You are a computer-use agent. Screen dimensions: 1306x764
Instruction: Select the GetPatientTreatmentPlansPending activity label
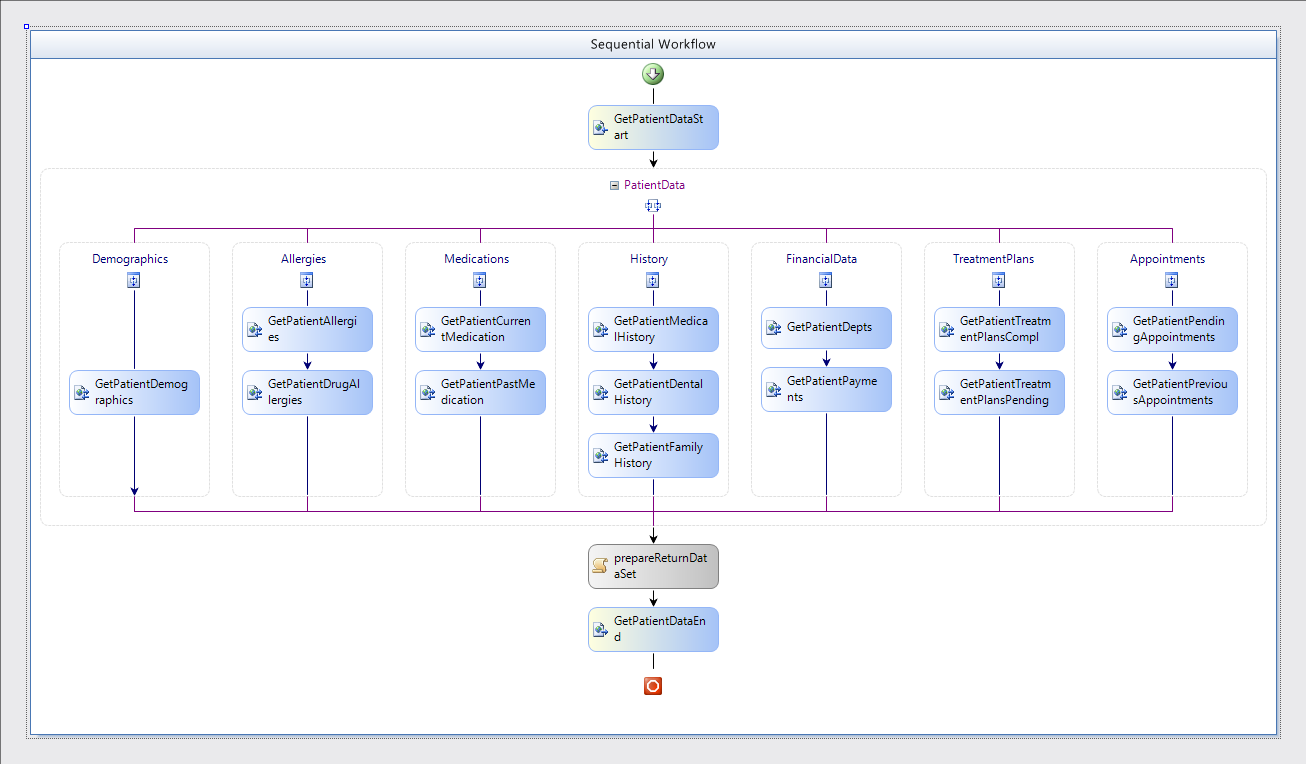tap(1005, 392)
